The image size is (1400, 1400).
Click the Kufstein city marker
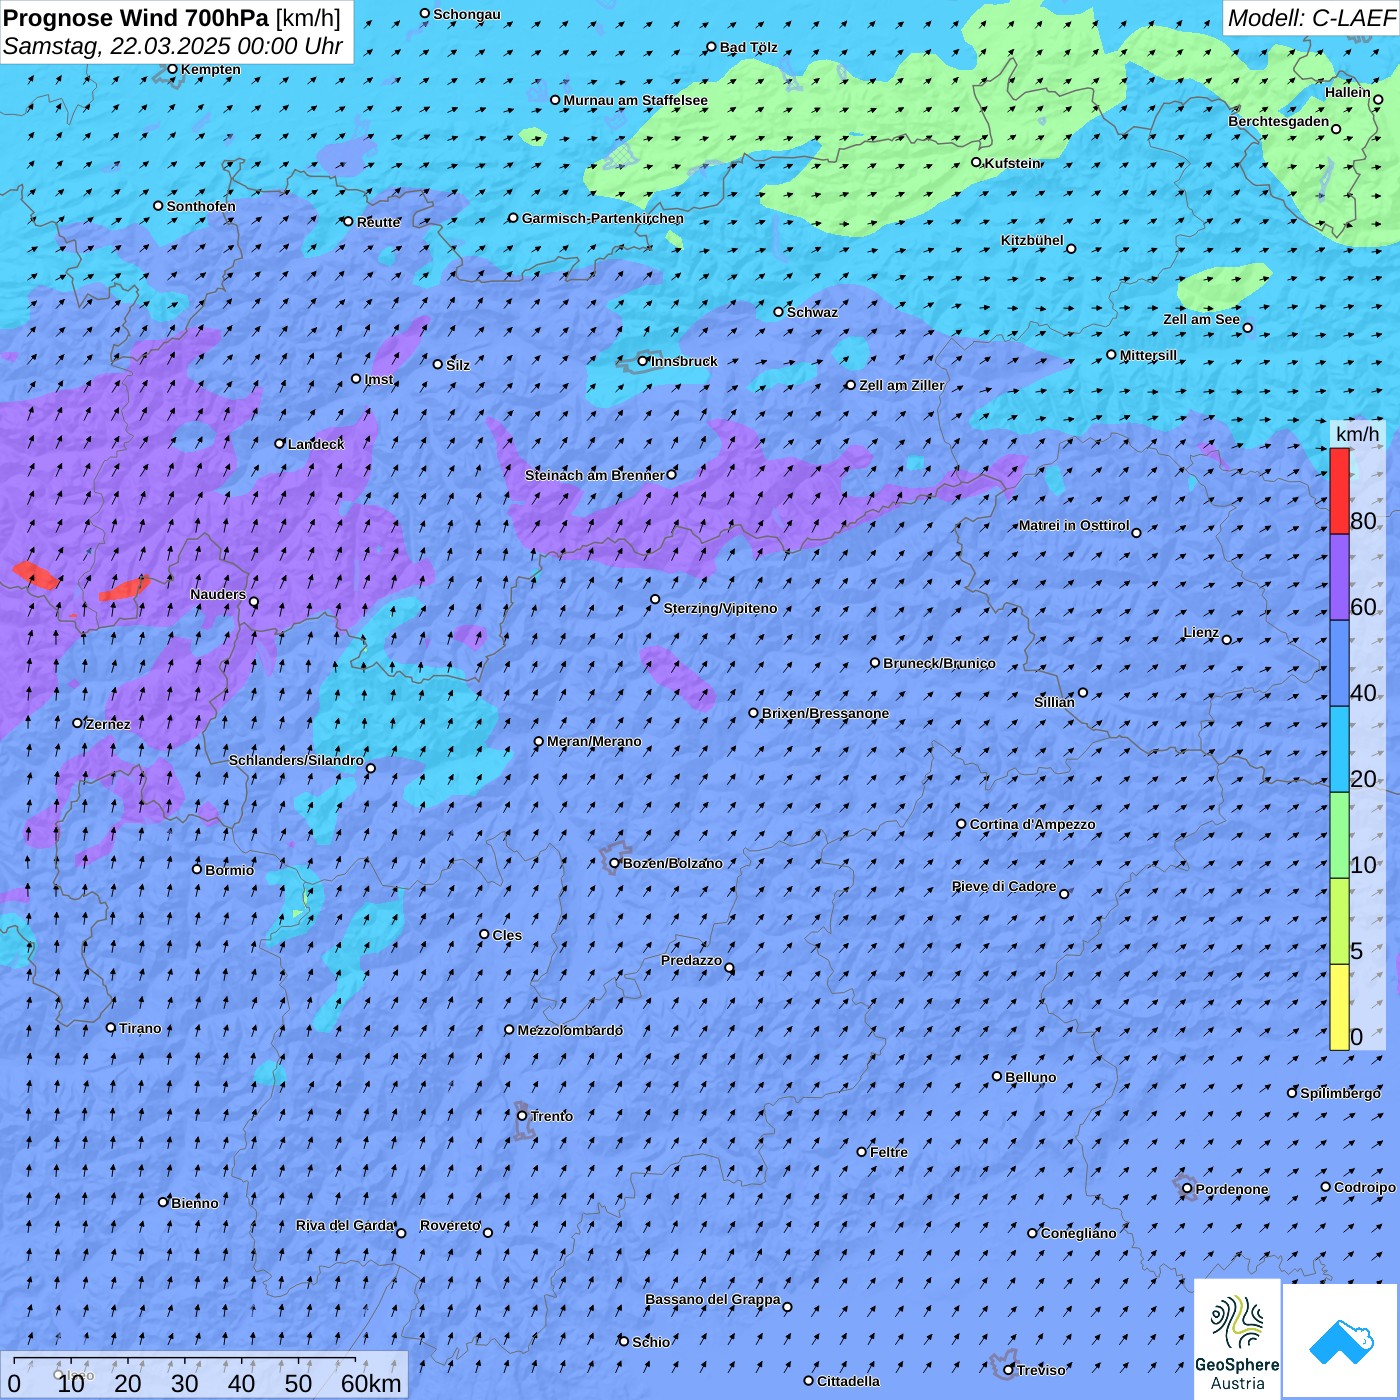(x=977, y=162)
